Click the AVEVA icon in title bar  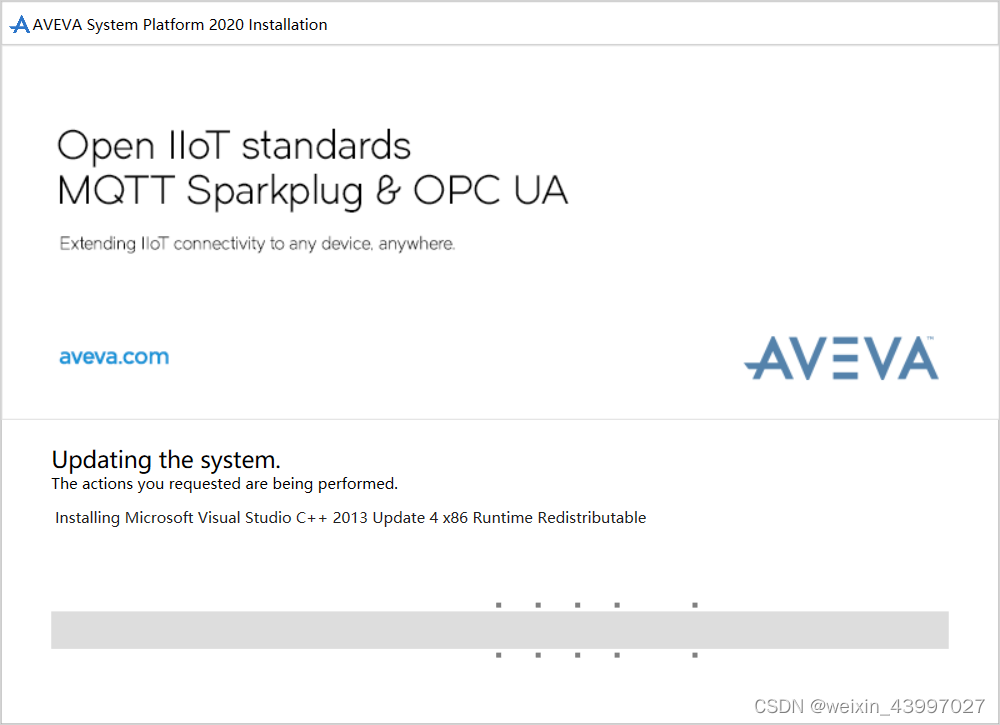[x=19, y=25]
